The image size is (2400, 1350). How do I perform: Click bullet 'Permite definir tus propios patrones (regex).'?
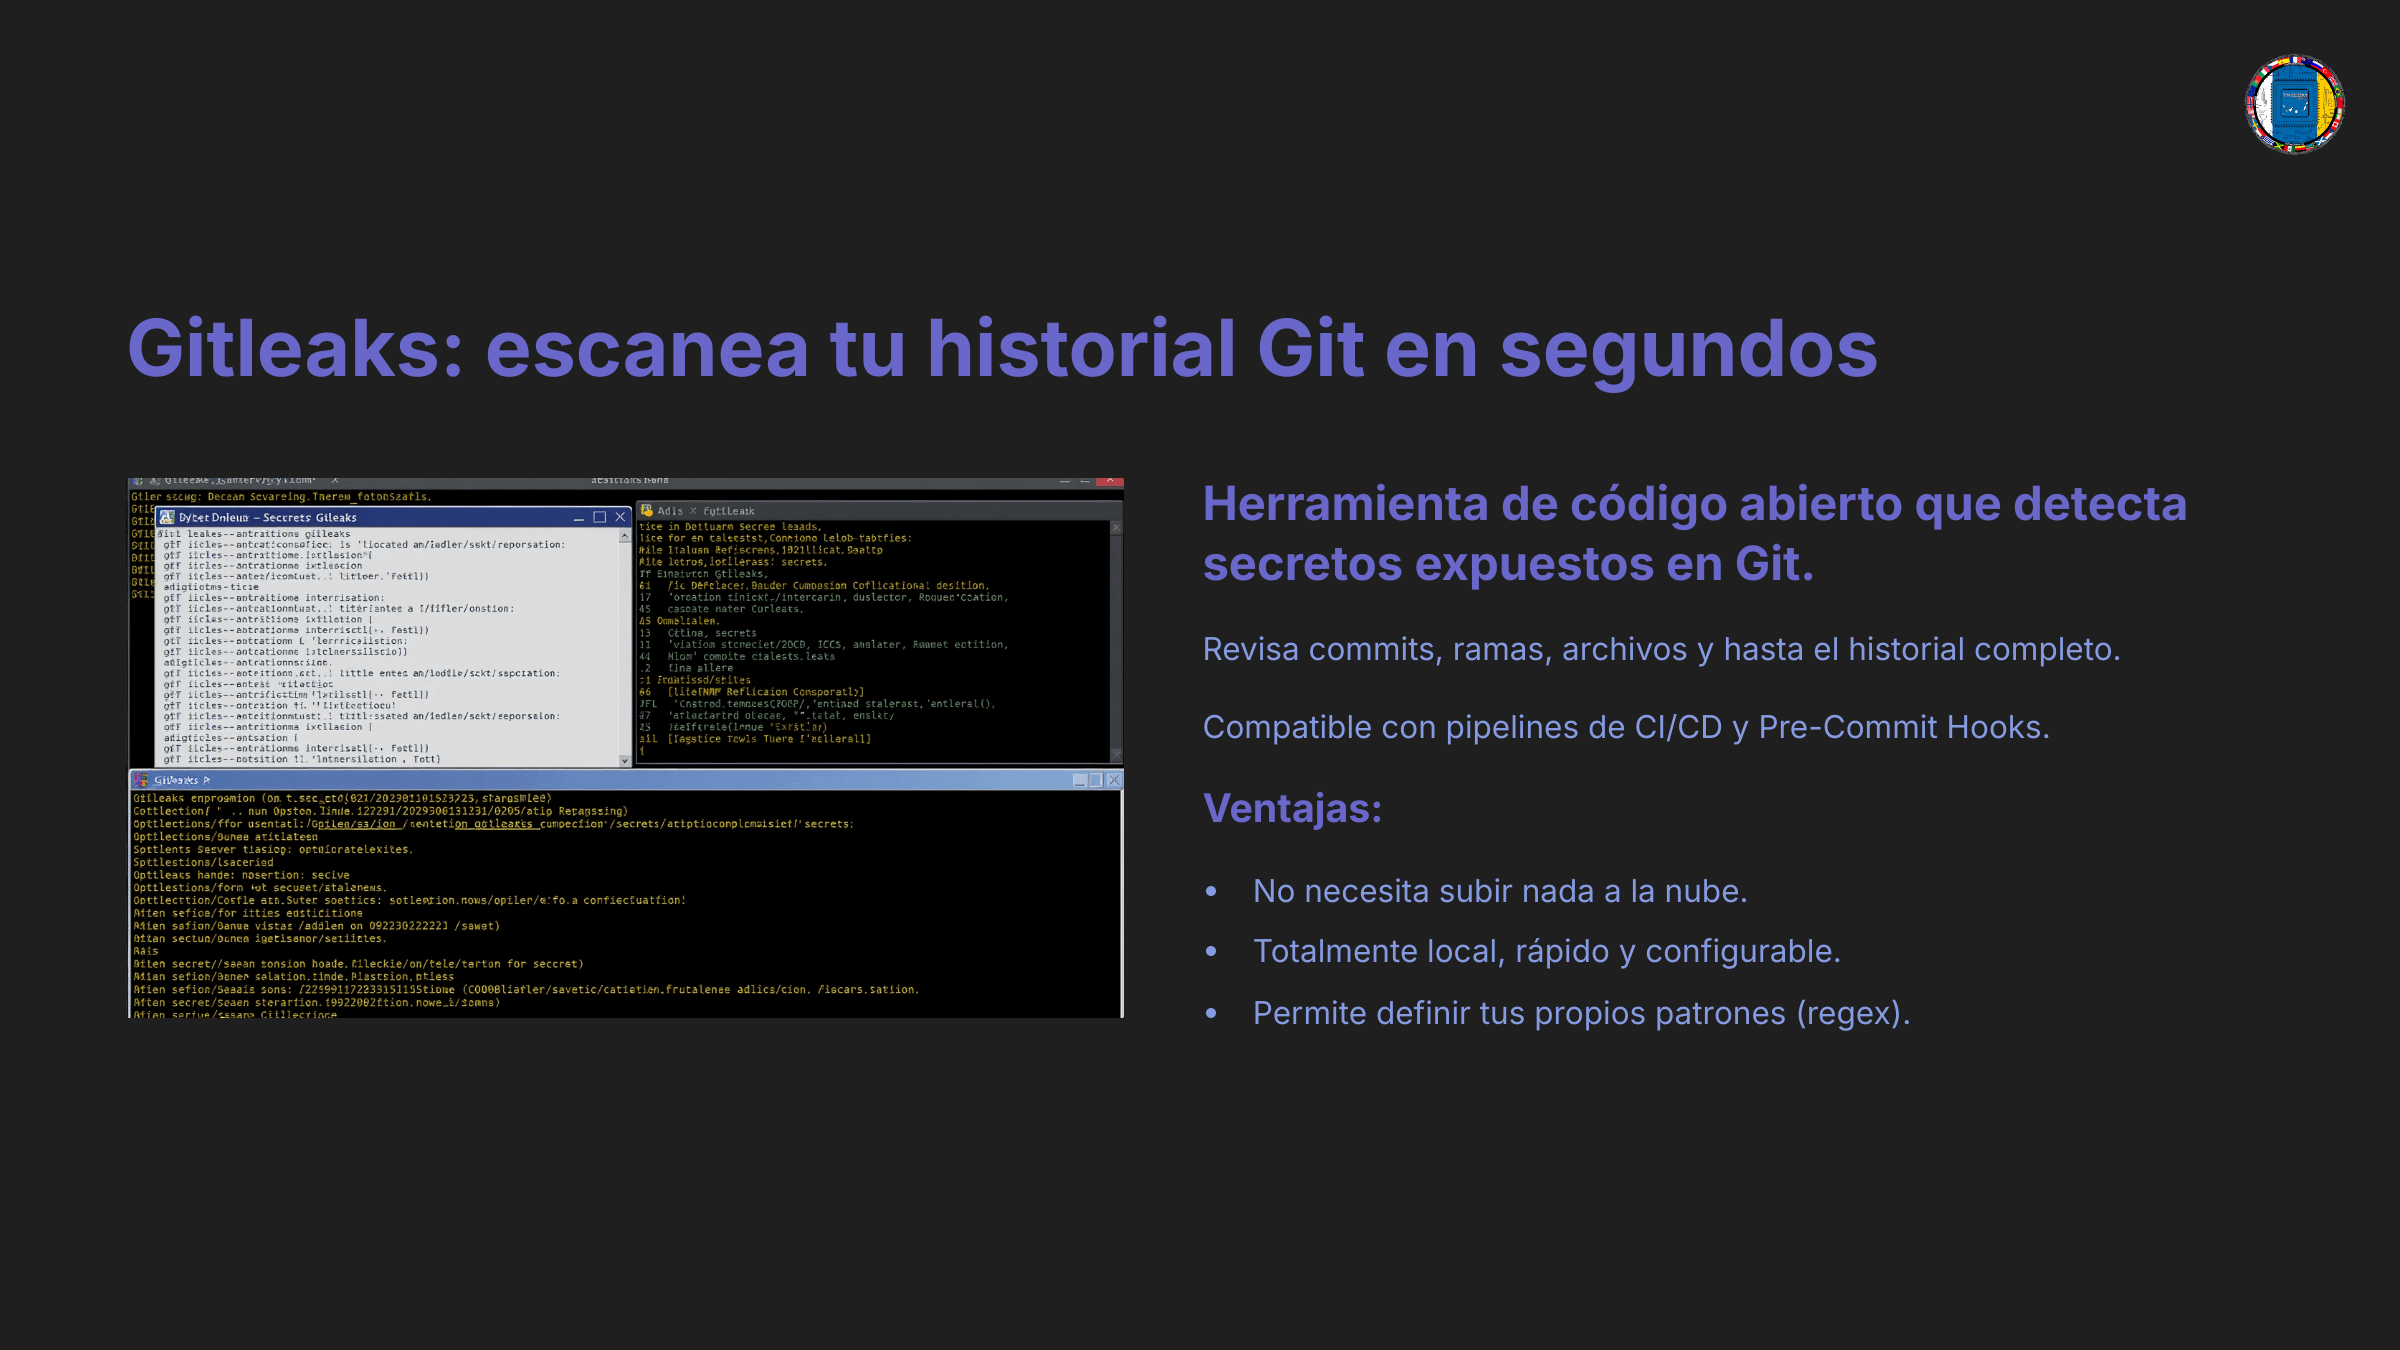click(1581, 1013)
